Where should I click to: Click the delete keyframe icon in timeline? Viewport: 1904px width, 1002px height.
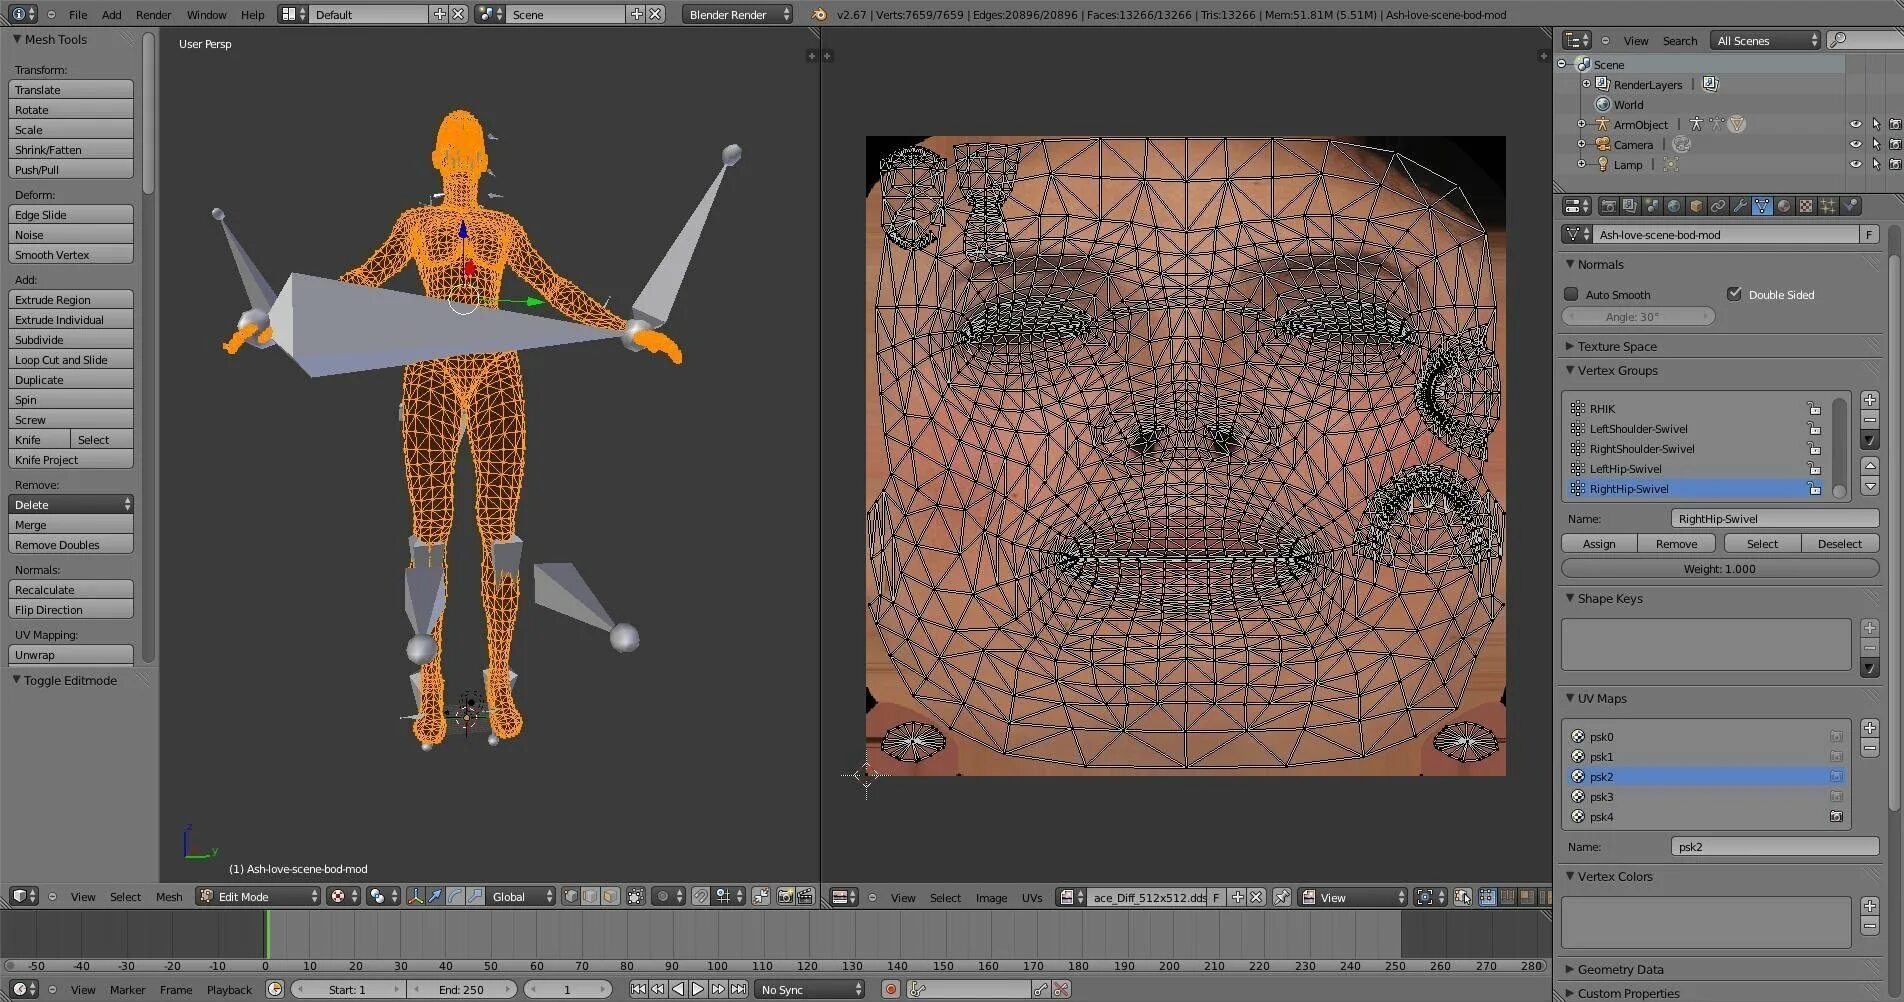[1061, 989]
